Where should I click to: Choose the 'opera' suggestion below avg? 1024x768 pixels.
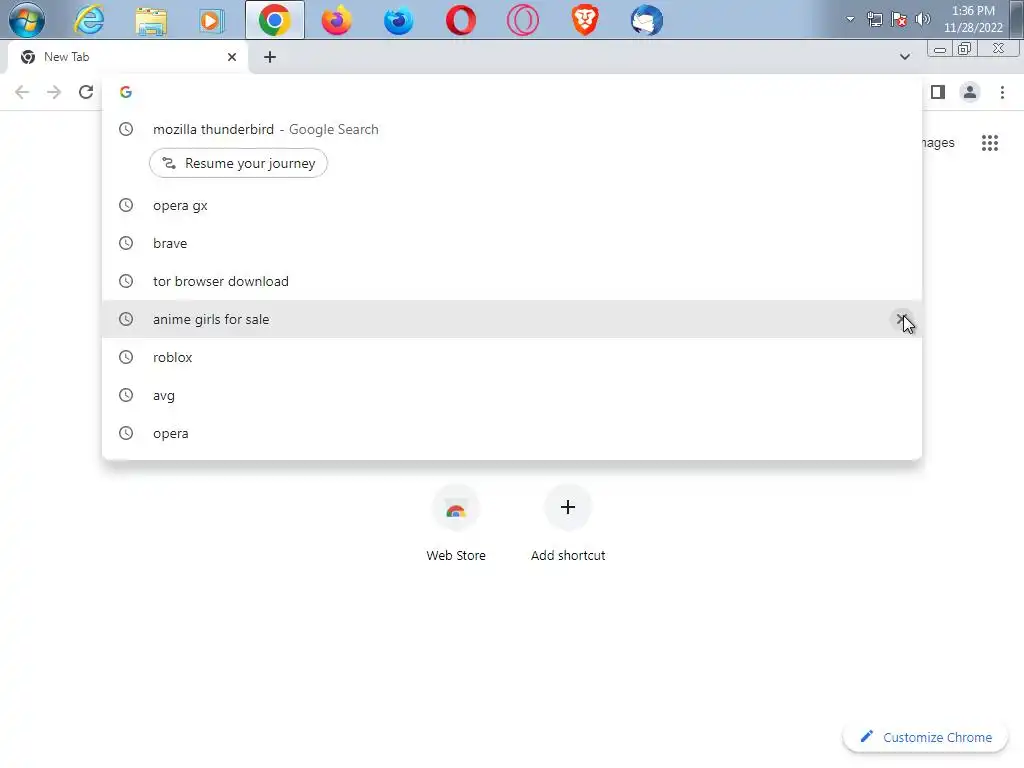[512, 432]
